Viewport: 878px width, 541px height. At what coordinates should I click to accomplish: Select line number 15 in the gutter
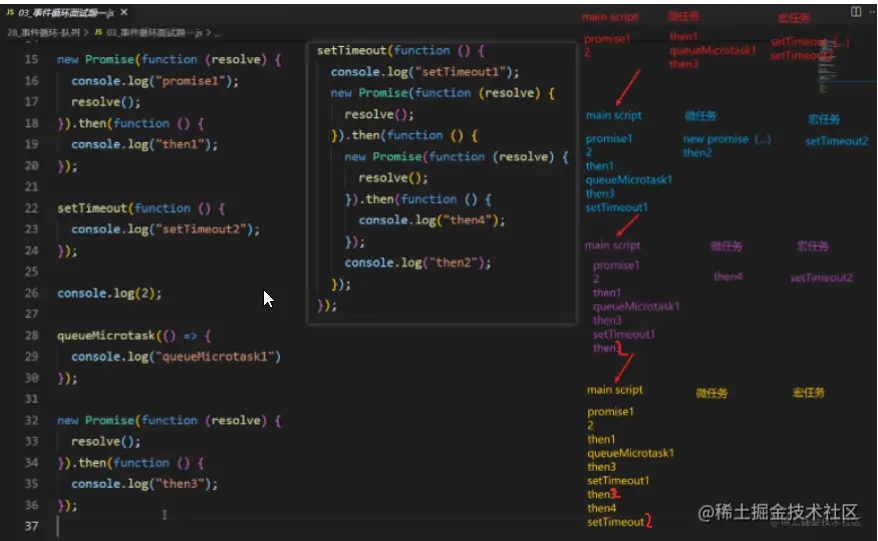click(31, 59)
